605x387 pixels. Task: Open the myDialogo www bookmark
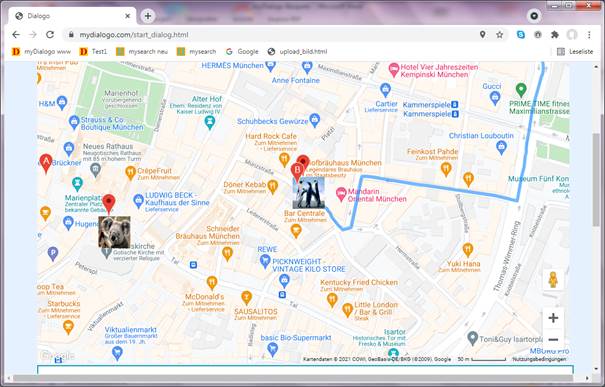click(42, 51)
